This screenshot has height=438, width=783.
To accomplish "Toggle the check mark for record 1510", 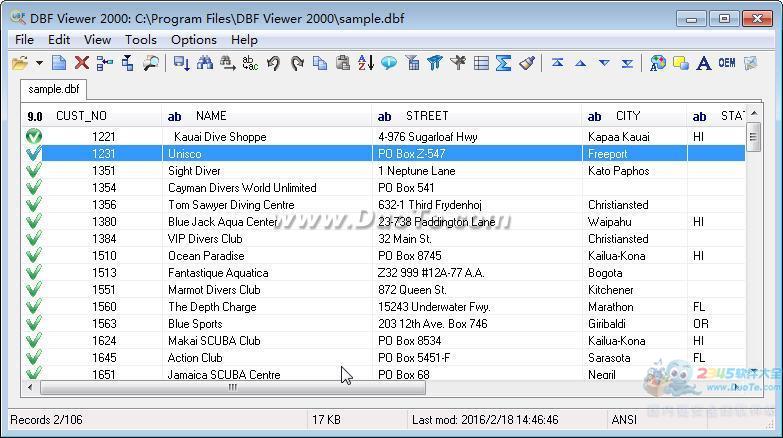I will 33,255.
